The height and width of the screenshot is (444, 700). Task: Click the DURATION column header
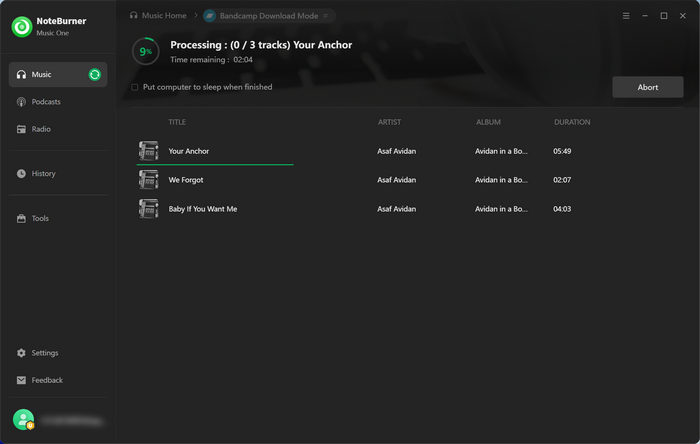tap(572, 122)
